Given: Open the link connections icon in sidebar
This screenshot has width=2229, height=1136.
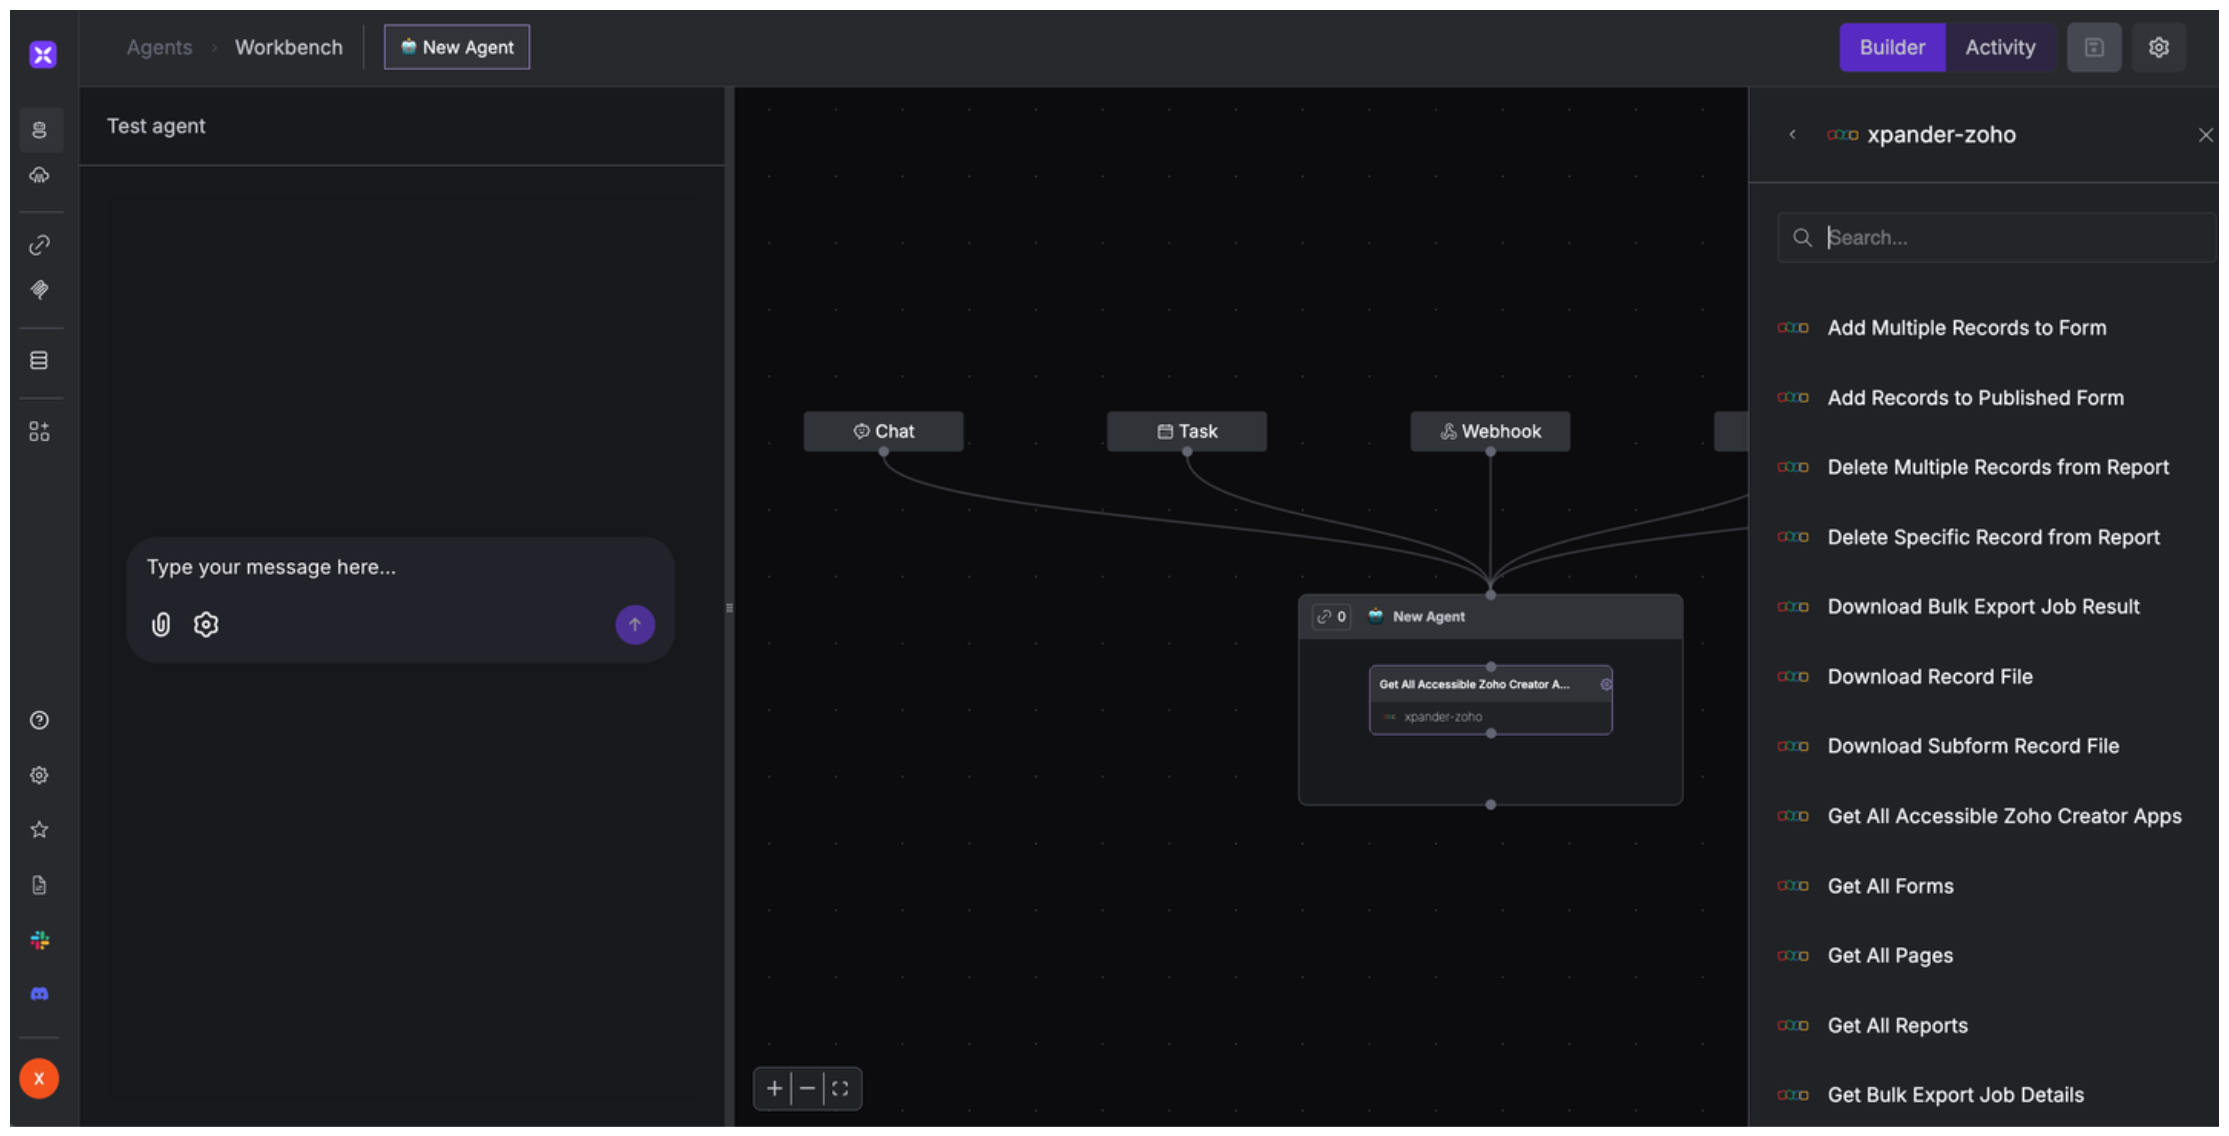Looking at the screenshot, I should point(40,245).
